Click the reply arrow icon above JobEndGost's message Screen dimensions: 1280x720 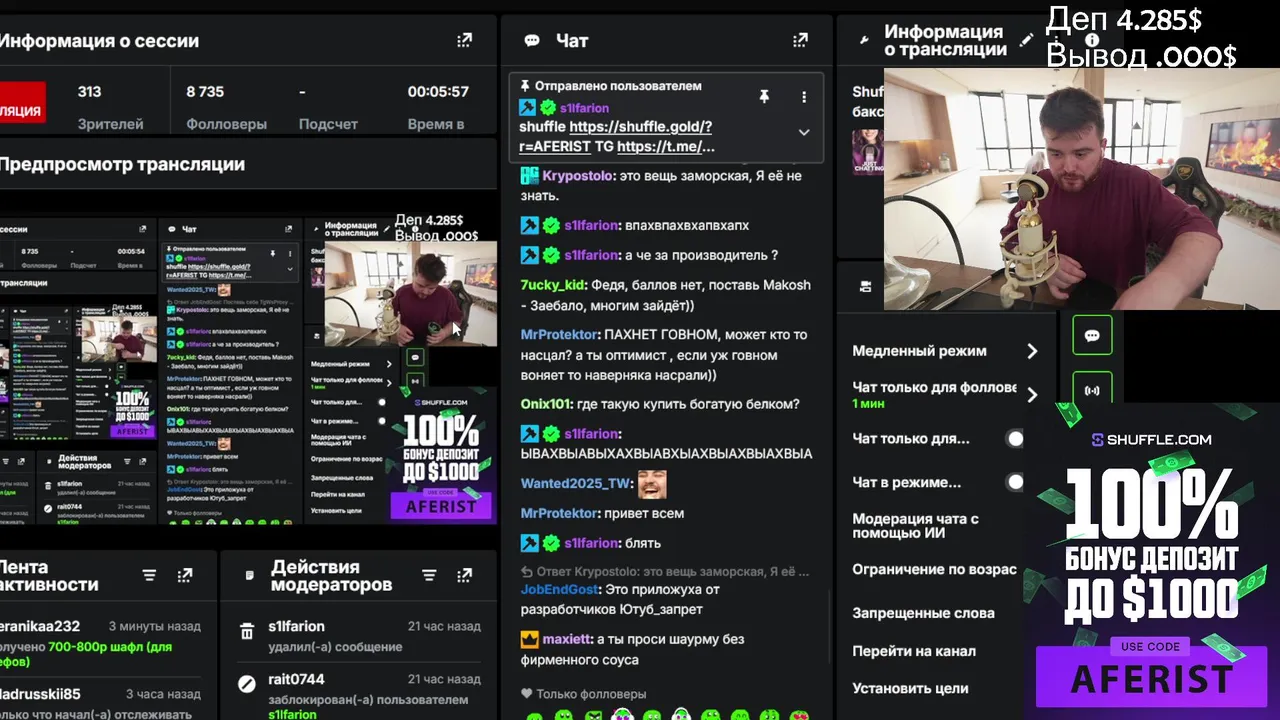coord(527,572)
